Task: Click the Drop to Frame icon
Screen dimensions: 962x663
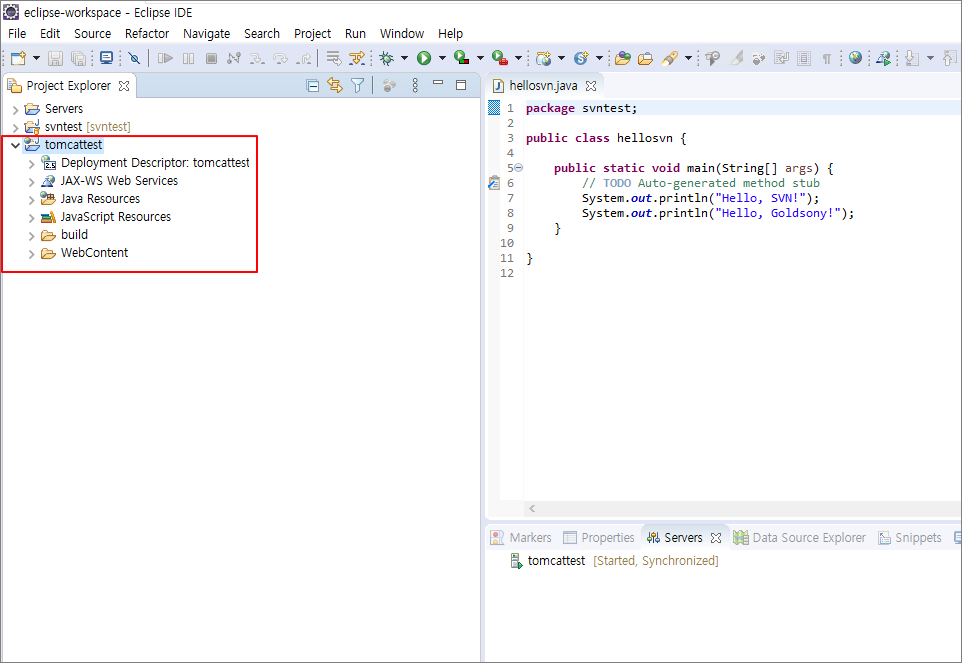Action: click(333, 58)
